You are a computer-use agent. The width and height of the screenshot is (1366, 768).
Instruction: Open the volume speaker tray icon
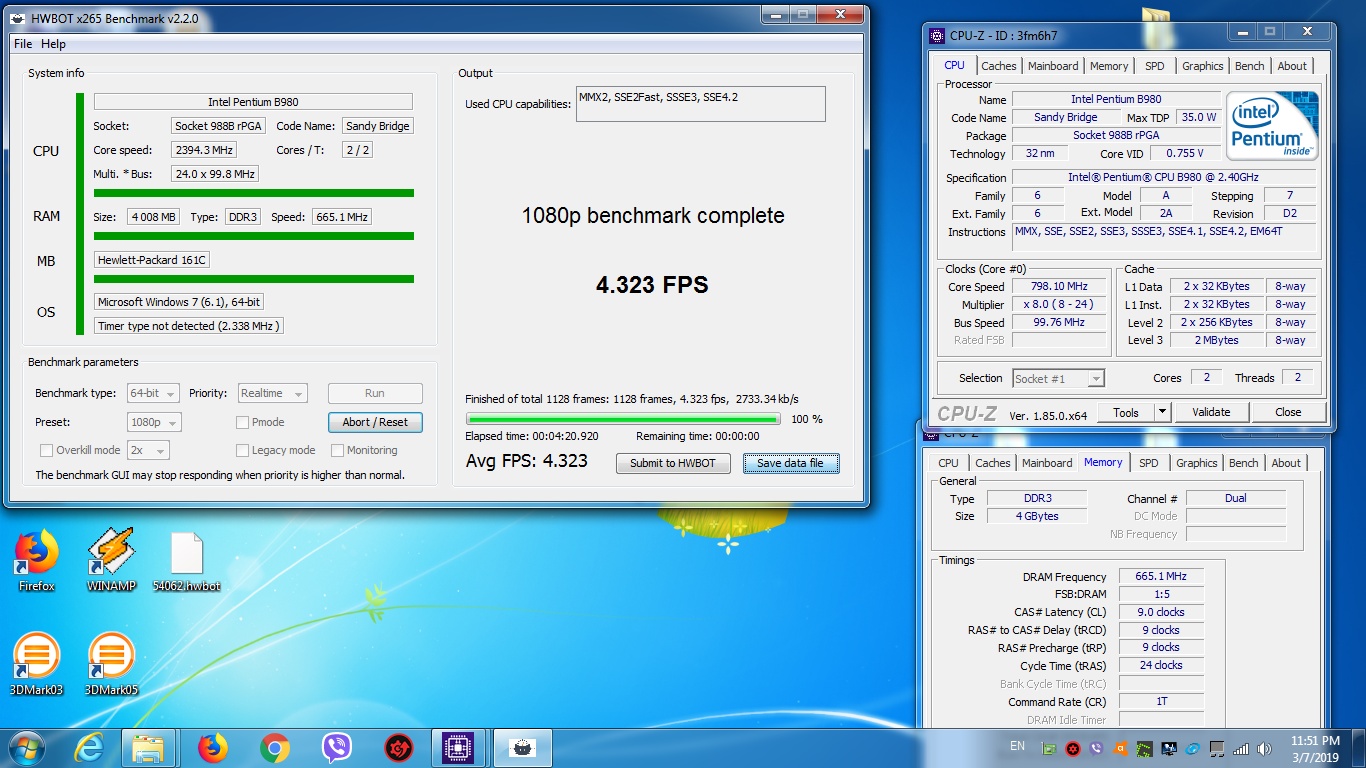tap(1265, 748)
